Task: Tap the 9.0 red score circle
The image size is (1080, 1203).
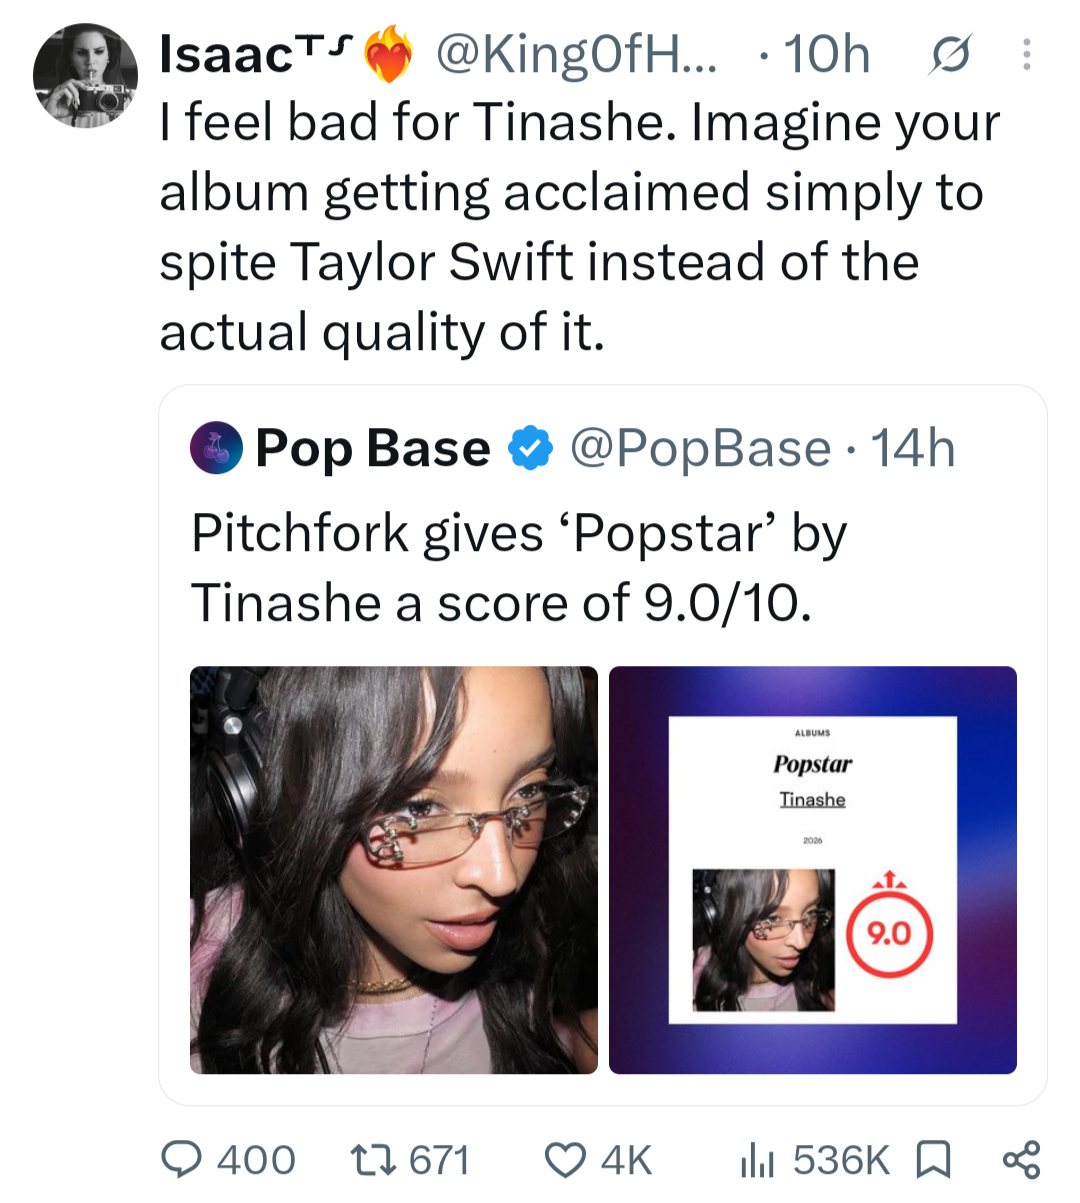Action: pyautogui.click(x=890, y=934)
